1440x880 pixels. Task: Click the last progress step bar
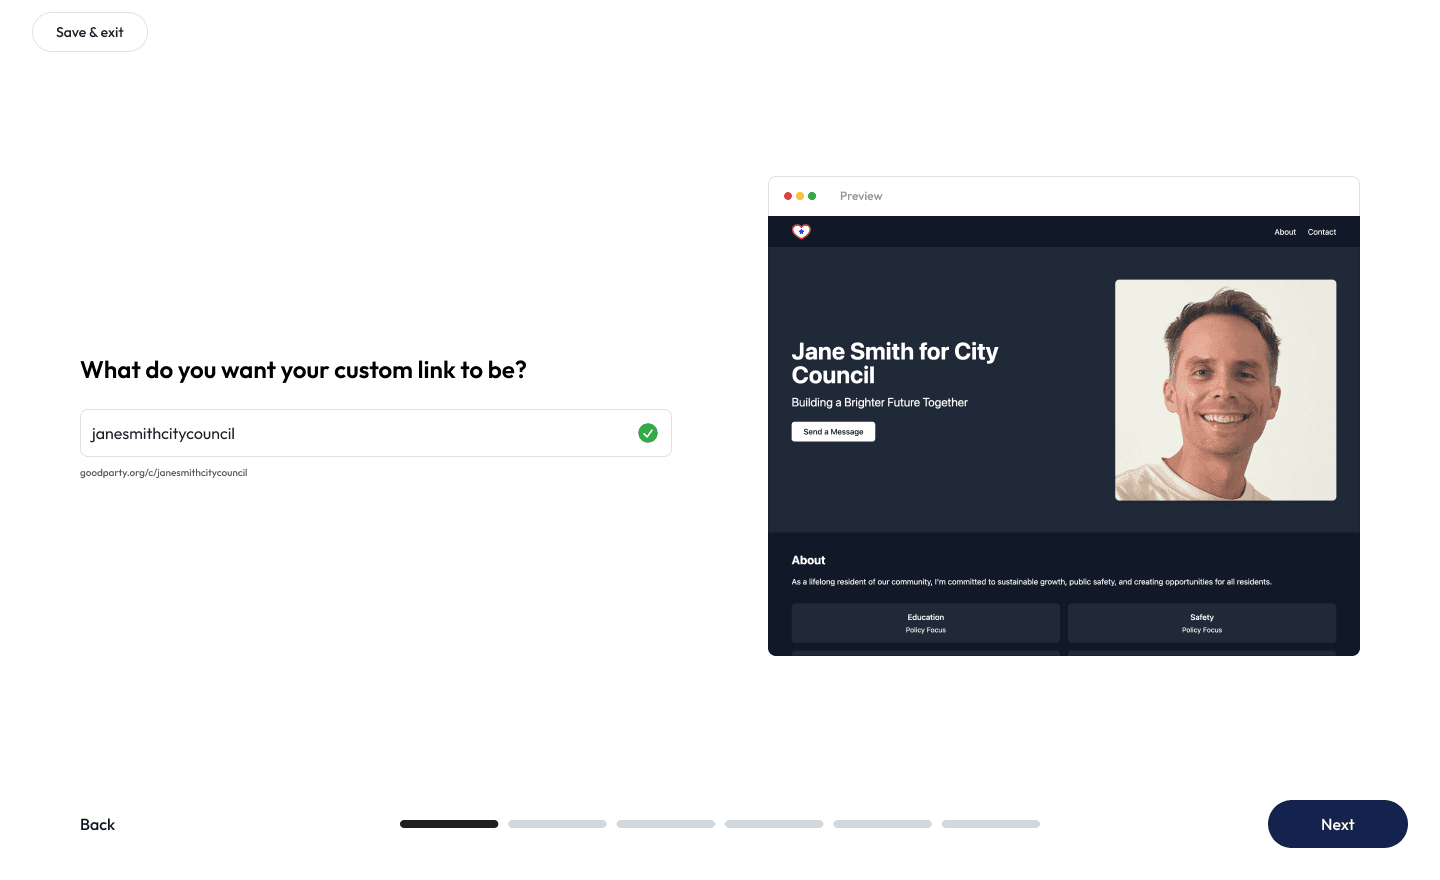(990, 824)
